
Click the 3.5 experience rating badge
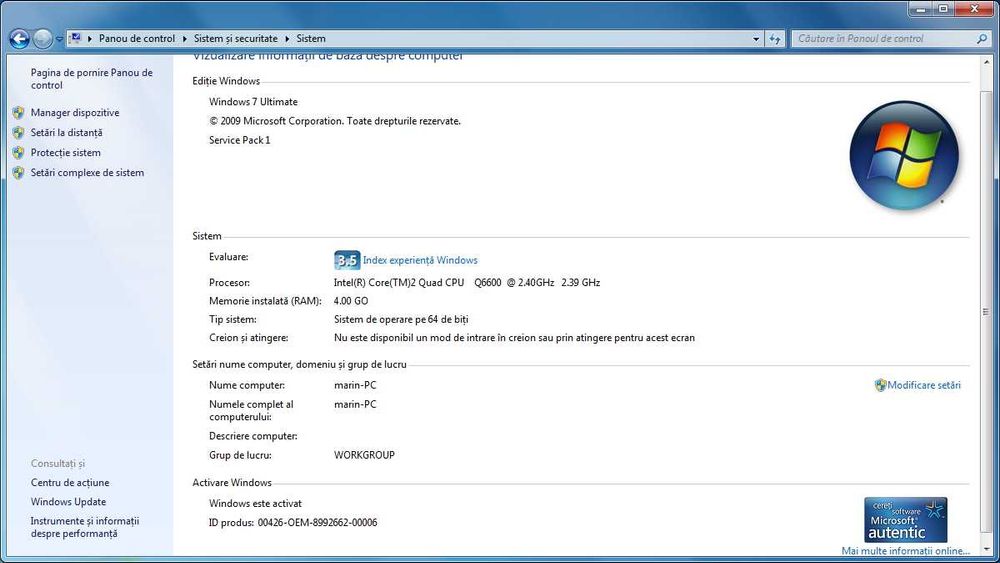347,260
